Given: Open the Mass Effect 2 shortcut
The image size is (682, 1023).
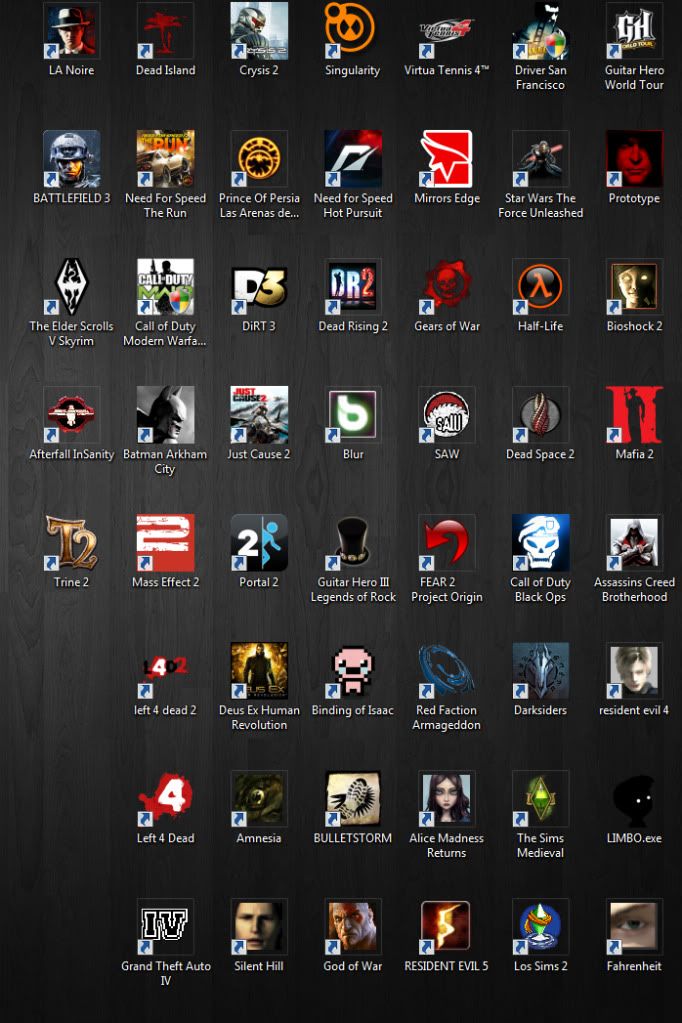Looking at the screenshot, I should (165, 542).
